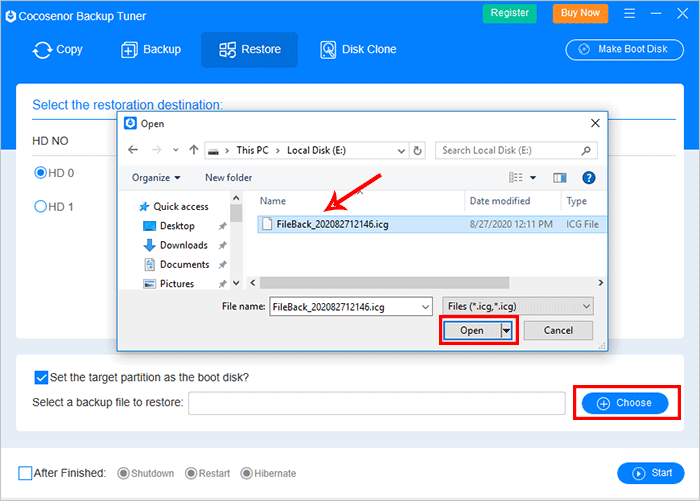The image size is (700, 501).
Task: Expand the view options dropdown arrow
Action: pyautogui.click(x=533, y=178)
